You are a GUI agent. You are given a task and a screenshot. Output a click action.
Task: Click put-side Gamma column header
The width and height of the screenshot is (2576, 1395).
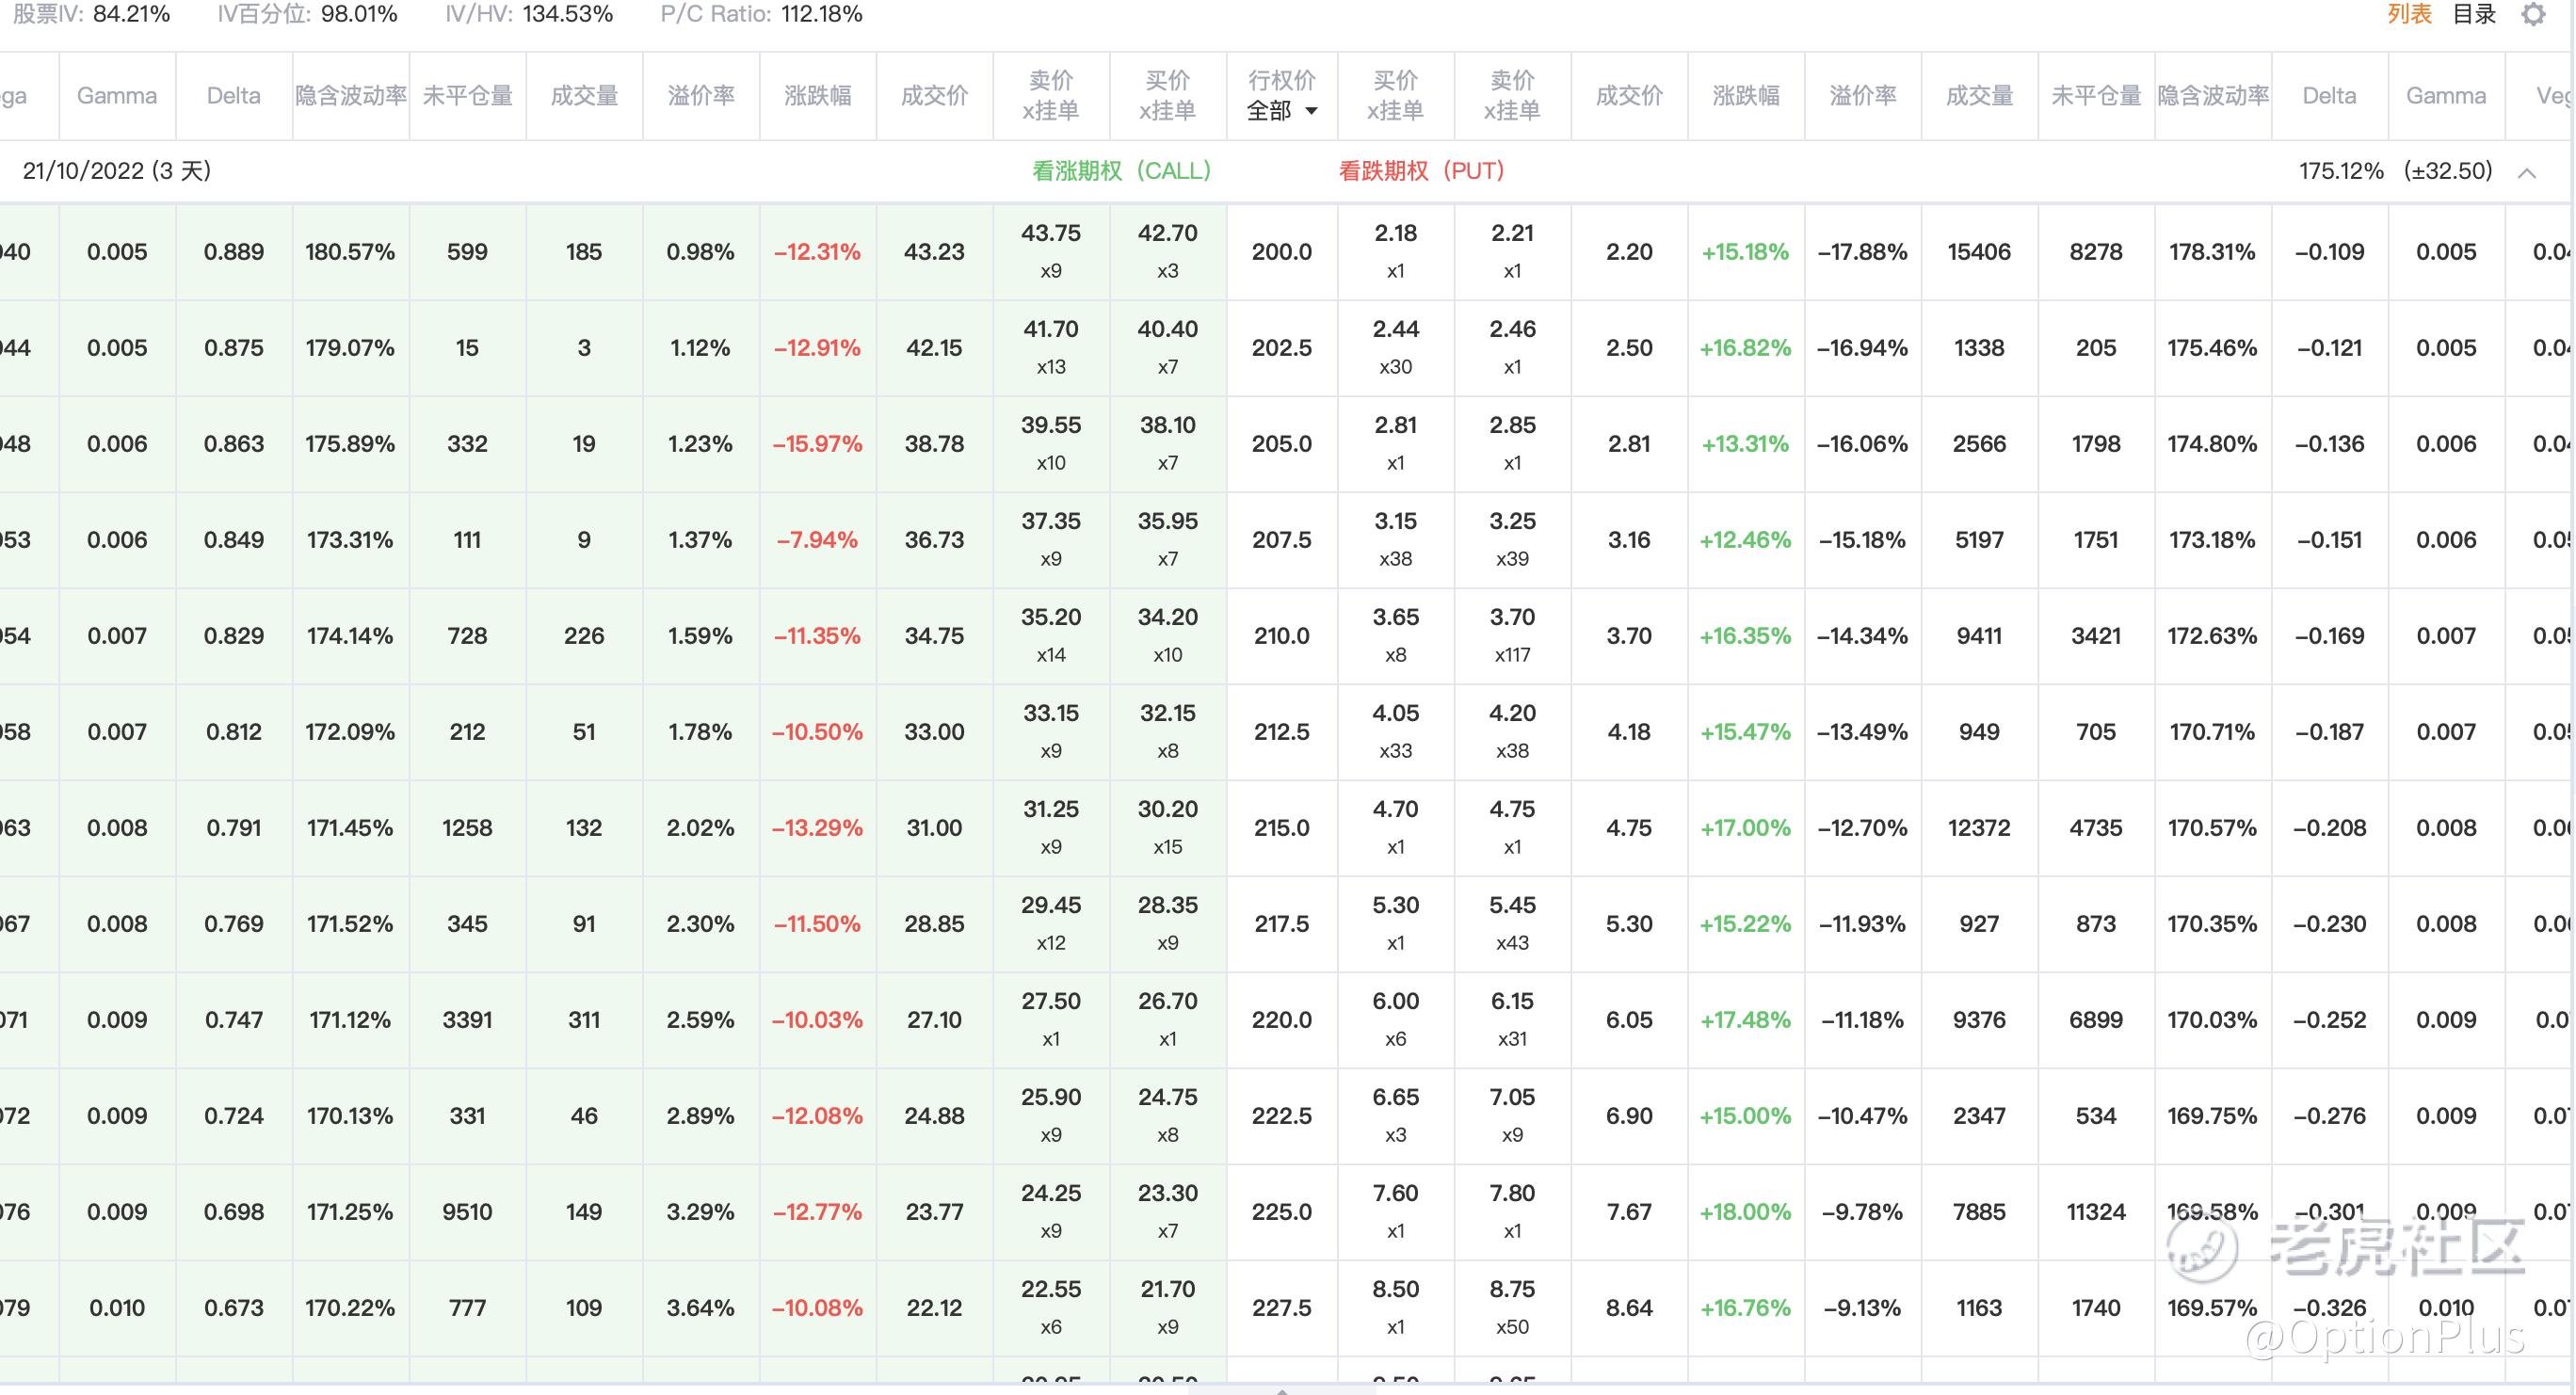click(x=2445, y=96)
